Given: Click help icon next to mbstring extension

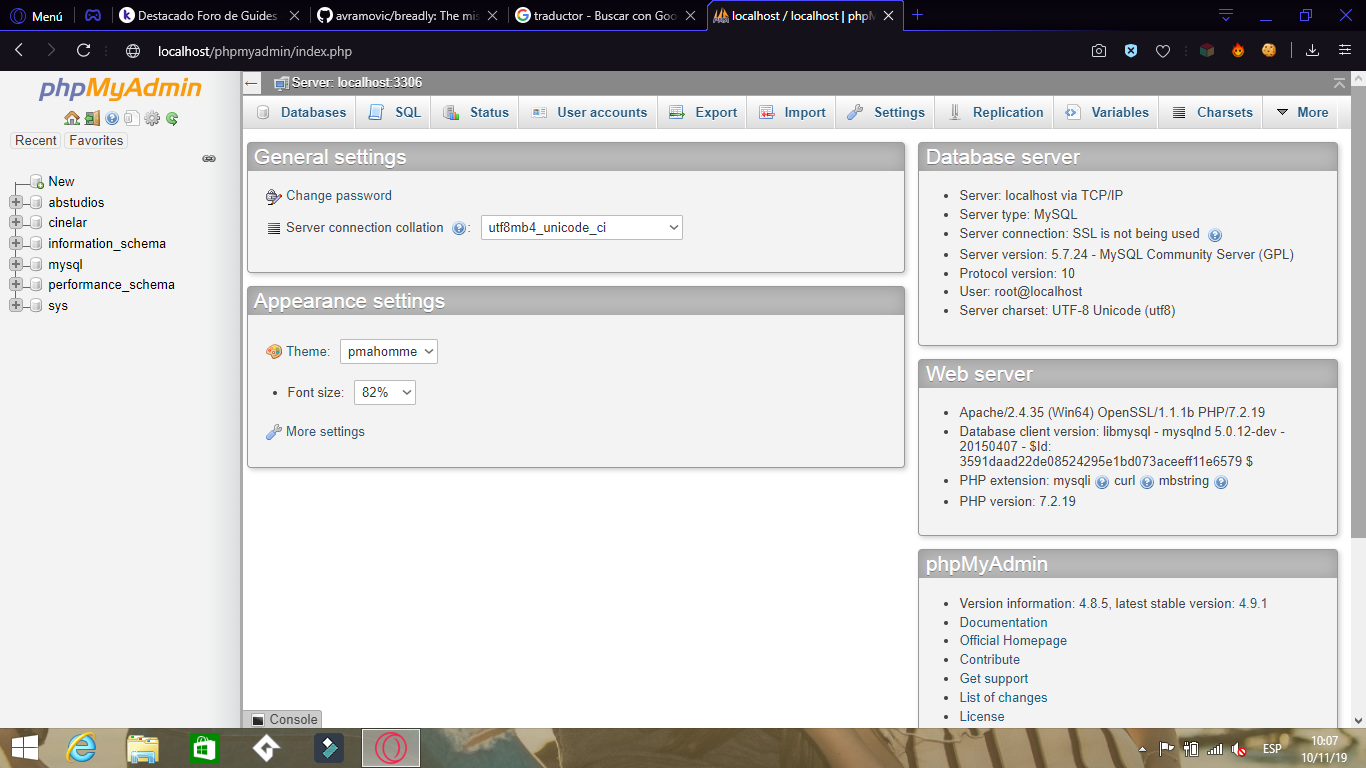Looking at the screenshot, I should click(1221, 482).
